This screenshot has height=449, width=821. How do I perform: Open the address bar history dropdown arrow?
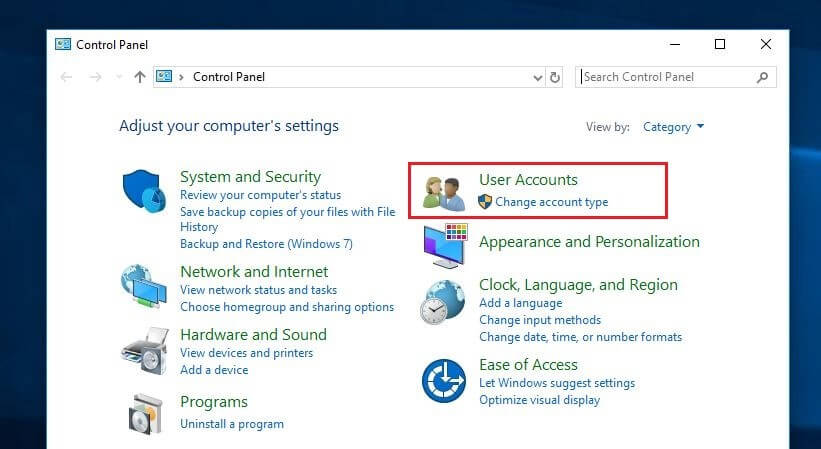[537, 77]
